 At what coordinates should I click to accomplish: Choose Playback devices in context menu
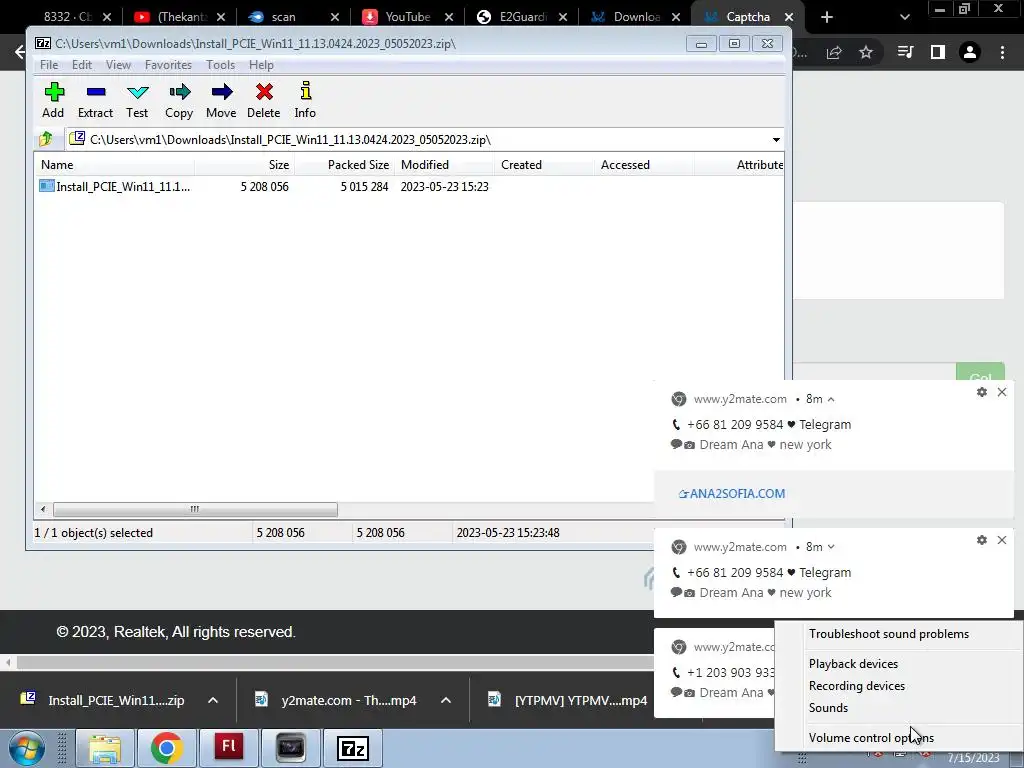pos(854,664)
